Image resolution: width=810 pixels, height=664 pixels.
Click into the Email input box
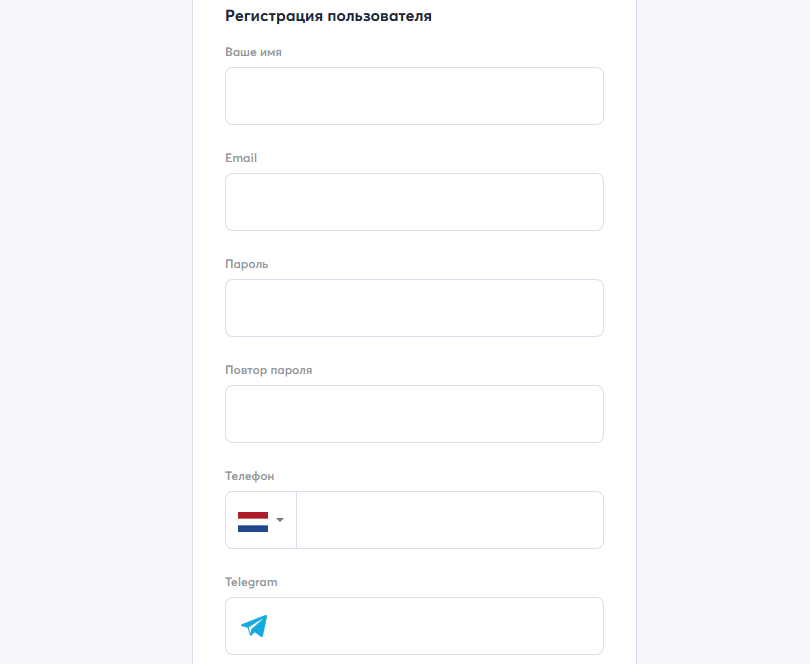pyautogui.click(x=414, y=202)
